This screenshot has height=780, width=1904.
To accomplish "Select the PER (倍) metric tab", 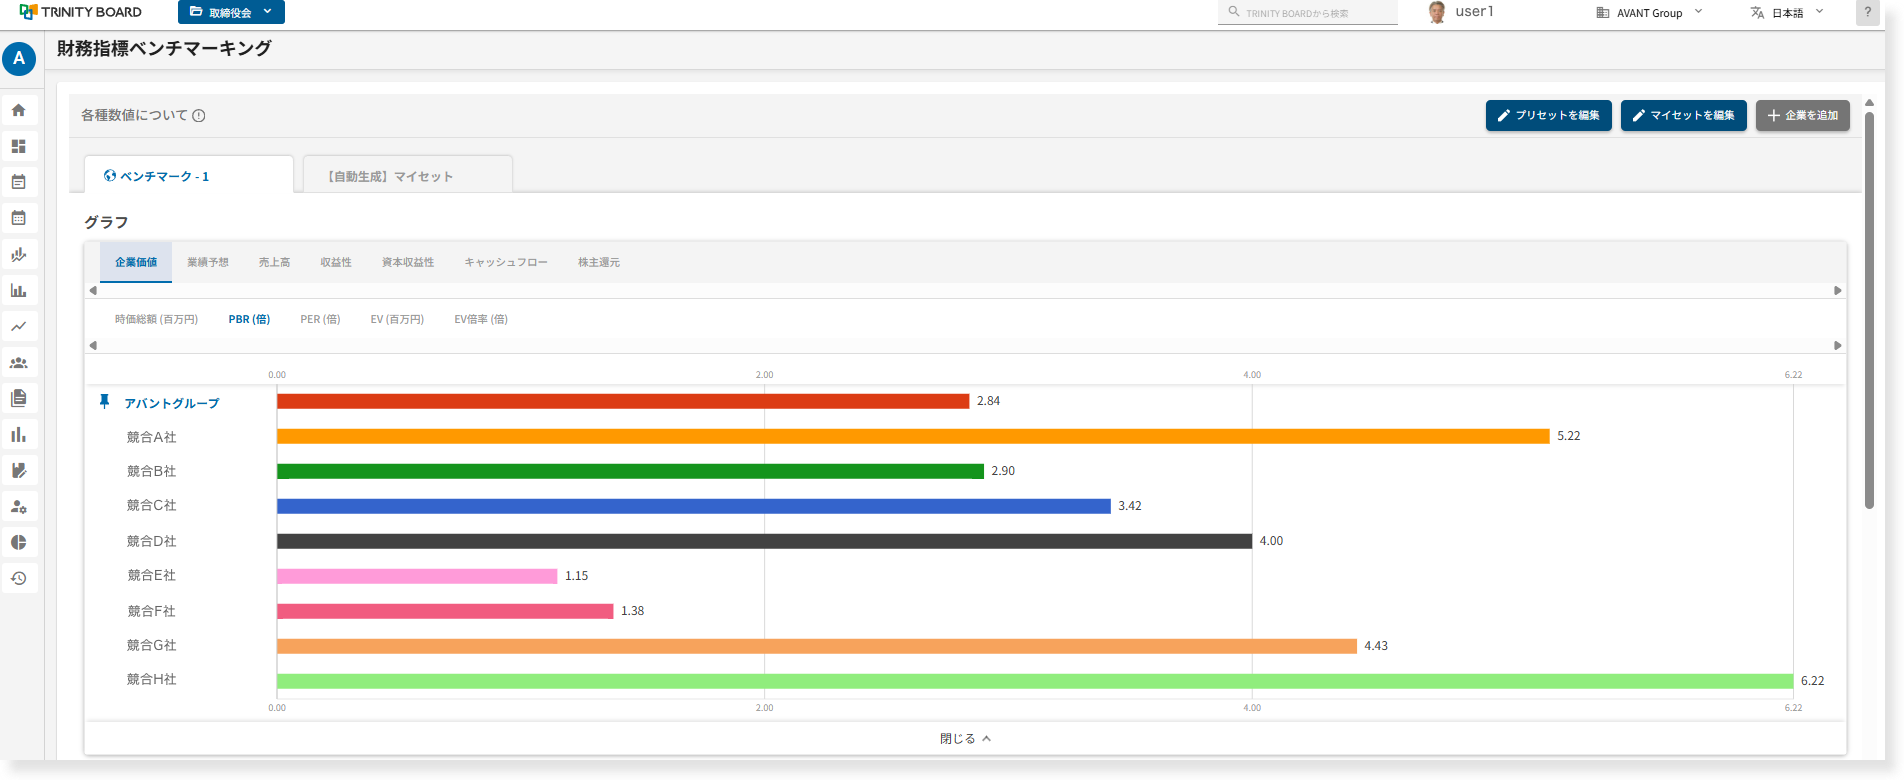I will pos(320,319).
